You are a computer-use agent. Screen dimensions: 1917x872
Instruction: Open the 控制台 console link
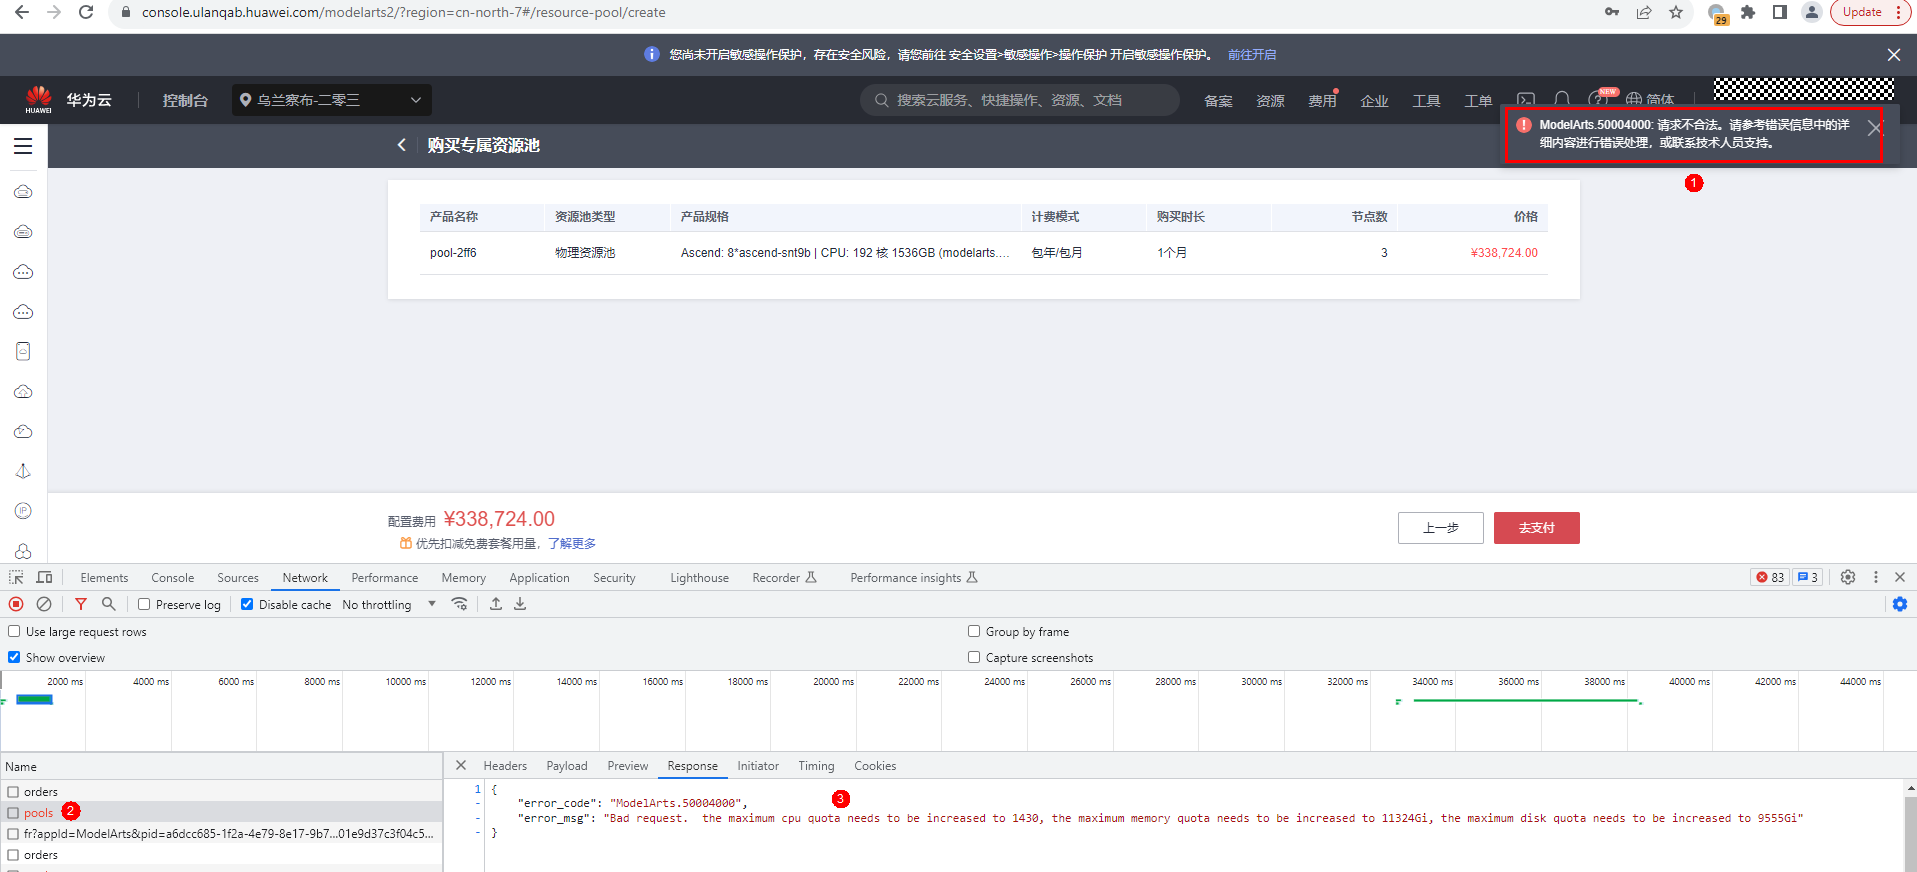185,100
